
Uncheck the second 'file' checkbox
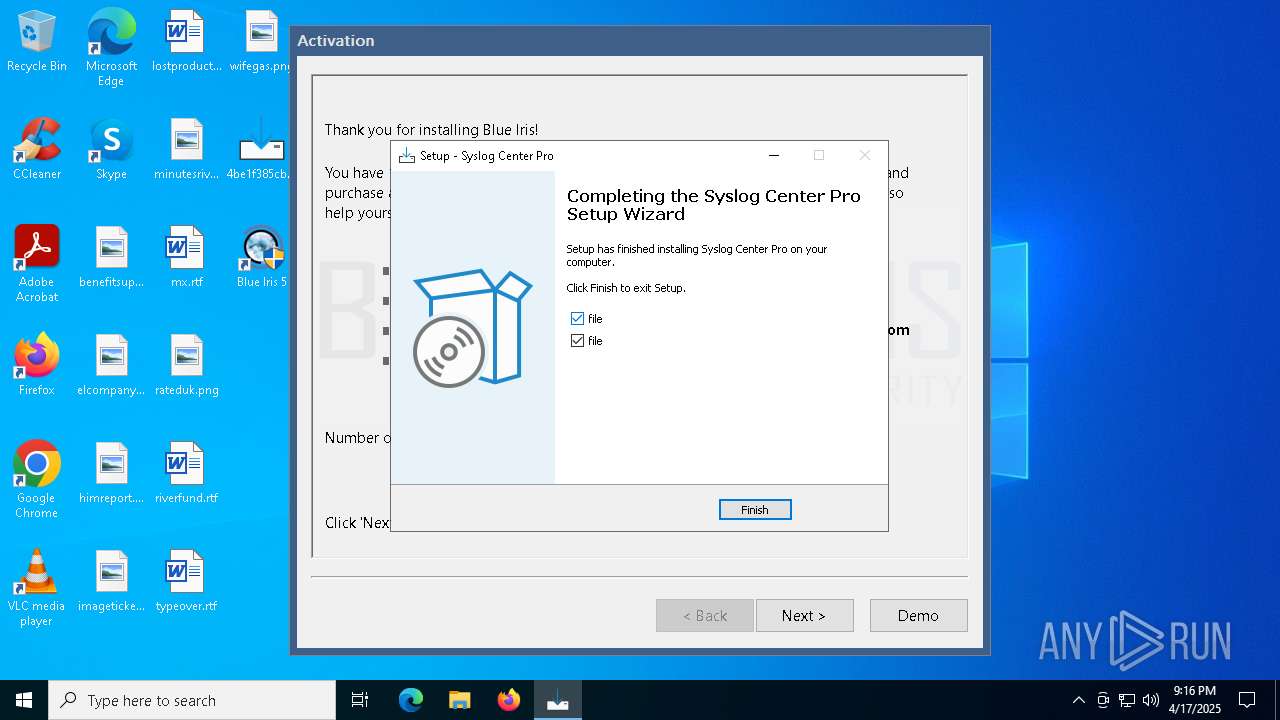(577, 341)
